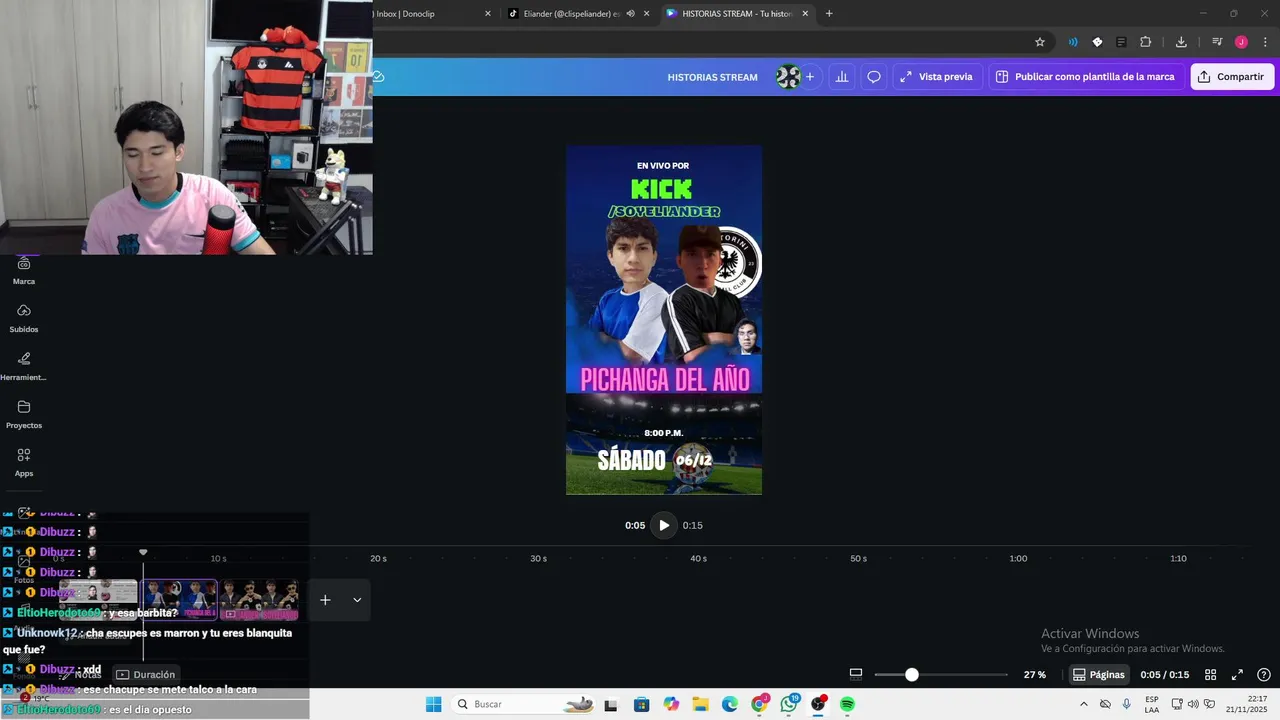Add a new page with timeline plus
Screen dimensions: 1280x720
[x=325, y=600]
